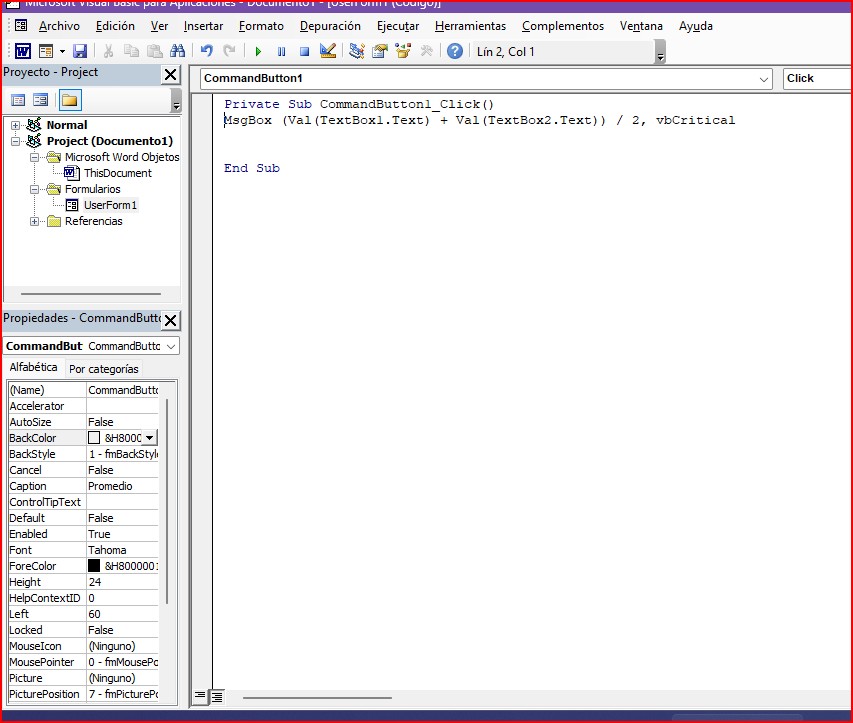This screenshot has width=853, height=723.
Task: Open the blue Help question mark icon
Action: 455,51
